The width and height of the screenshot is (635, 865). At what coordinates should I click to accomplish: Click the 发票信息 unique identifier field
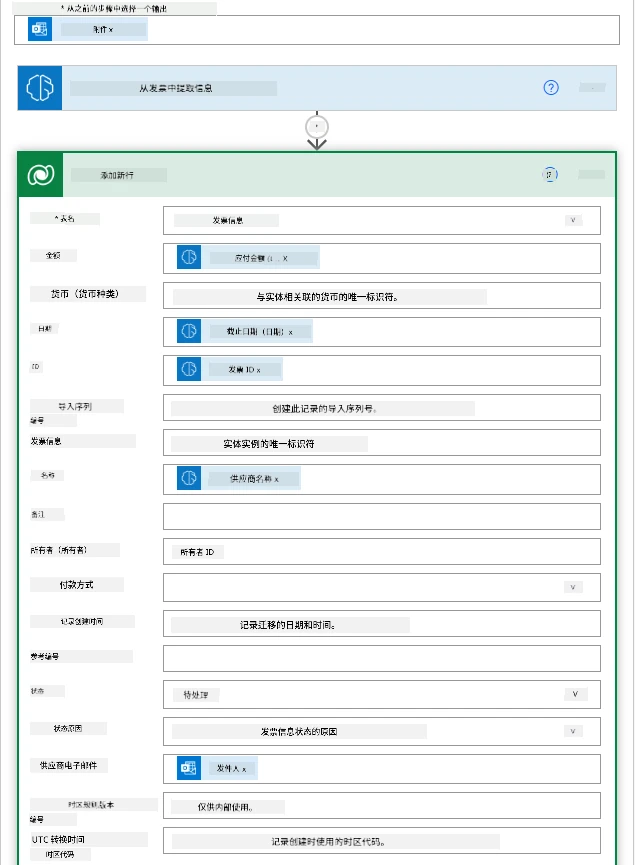coord(382,443)
